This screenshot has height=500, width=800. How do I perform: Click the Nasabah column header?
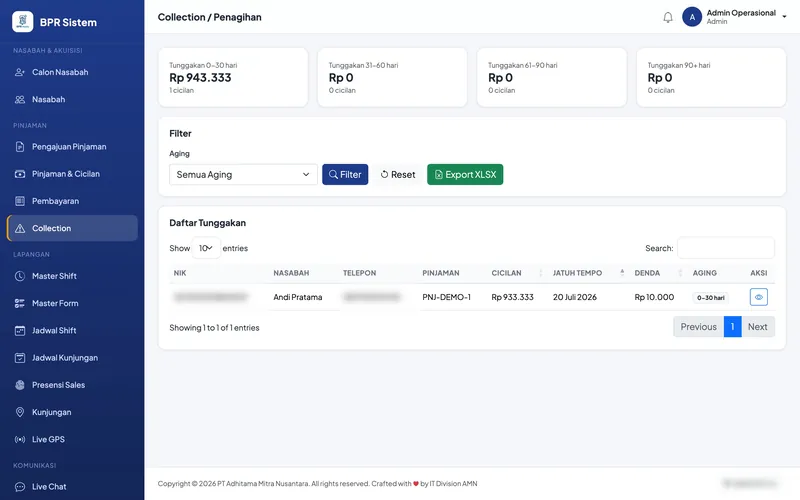[x=304, y=273]
